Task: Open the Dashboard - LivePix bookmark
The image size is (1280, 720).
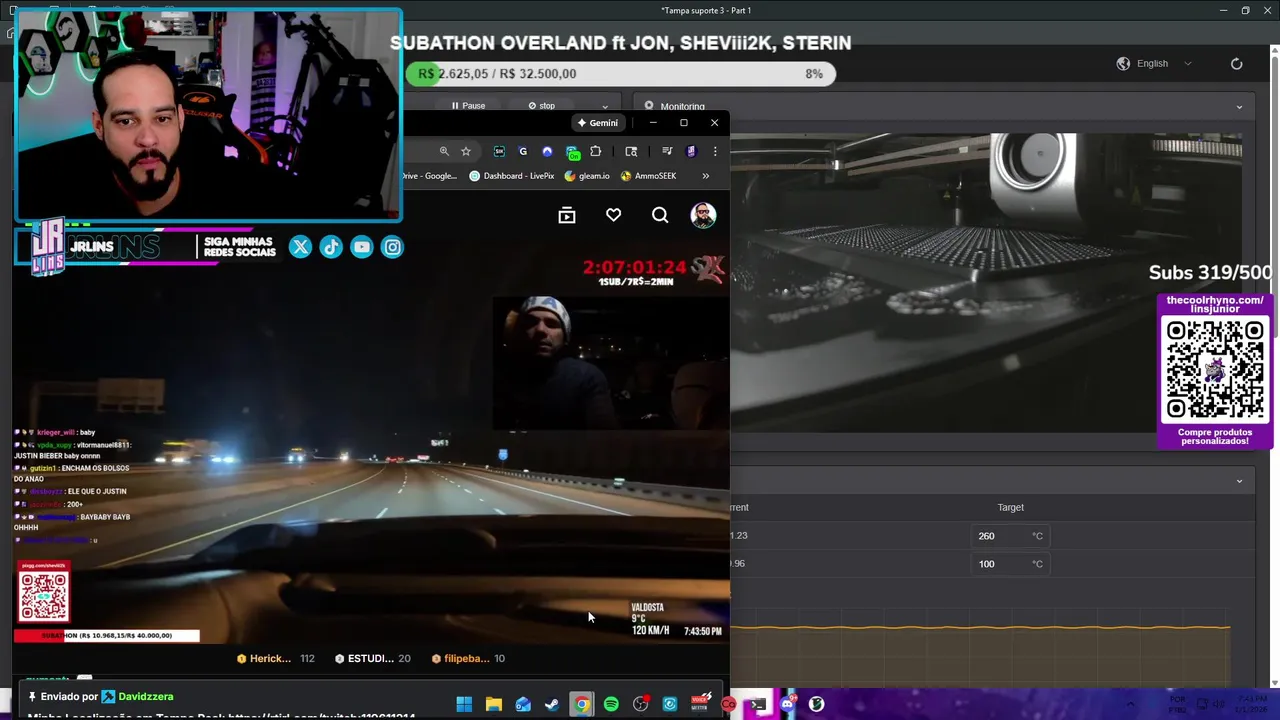Action: click(511, 176)
